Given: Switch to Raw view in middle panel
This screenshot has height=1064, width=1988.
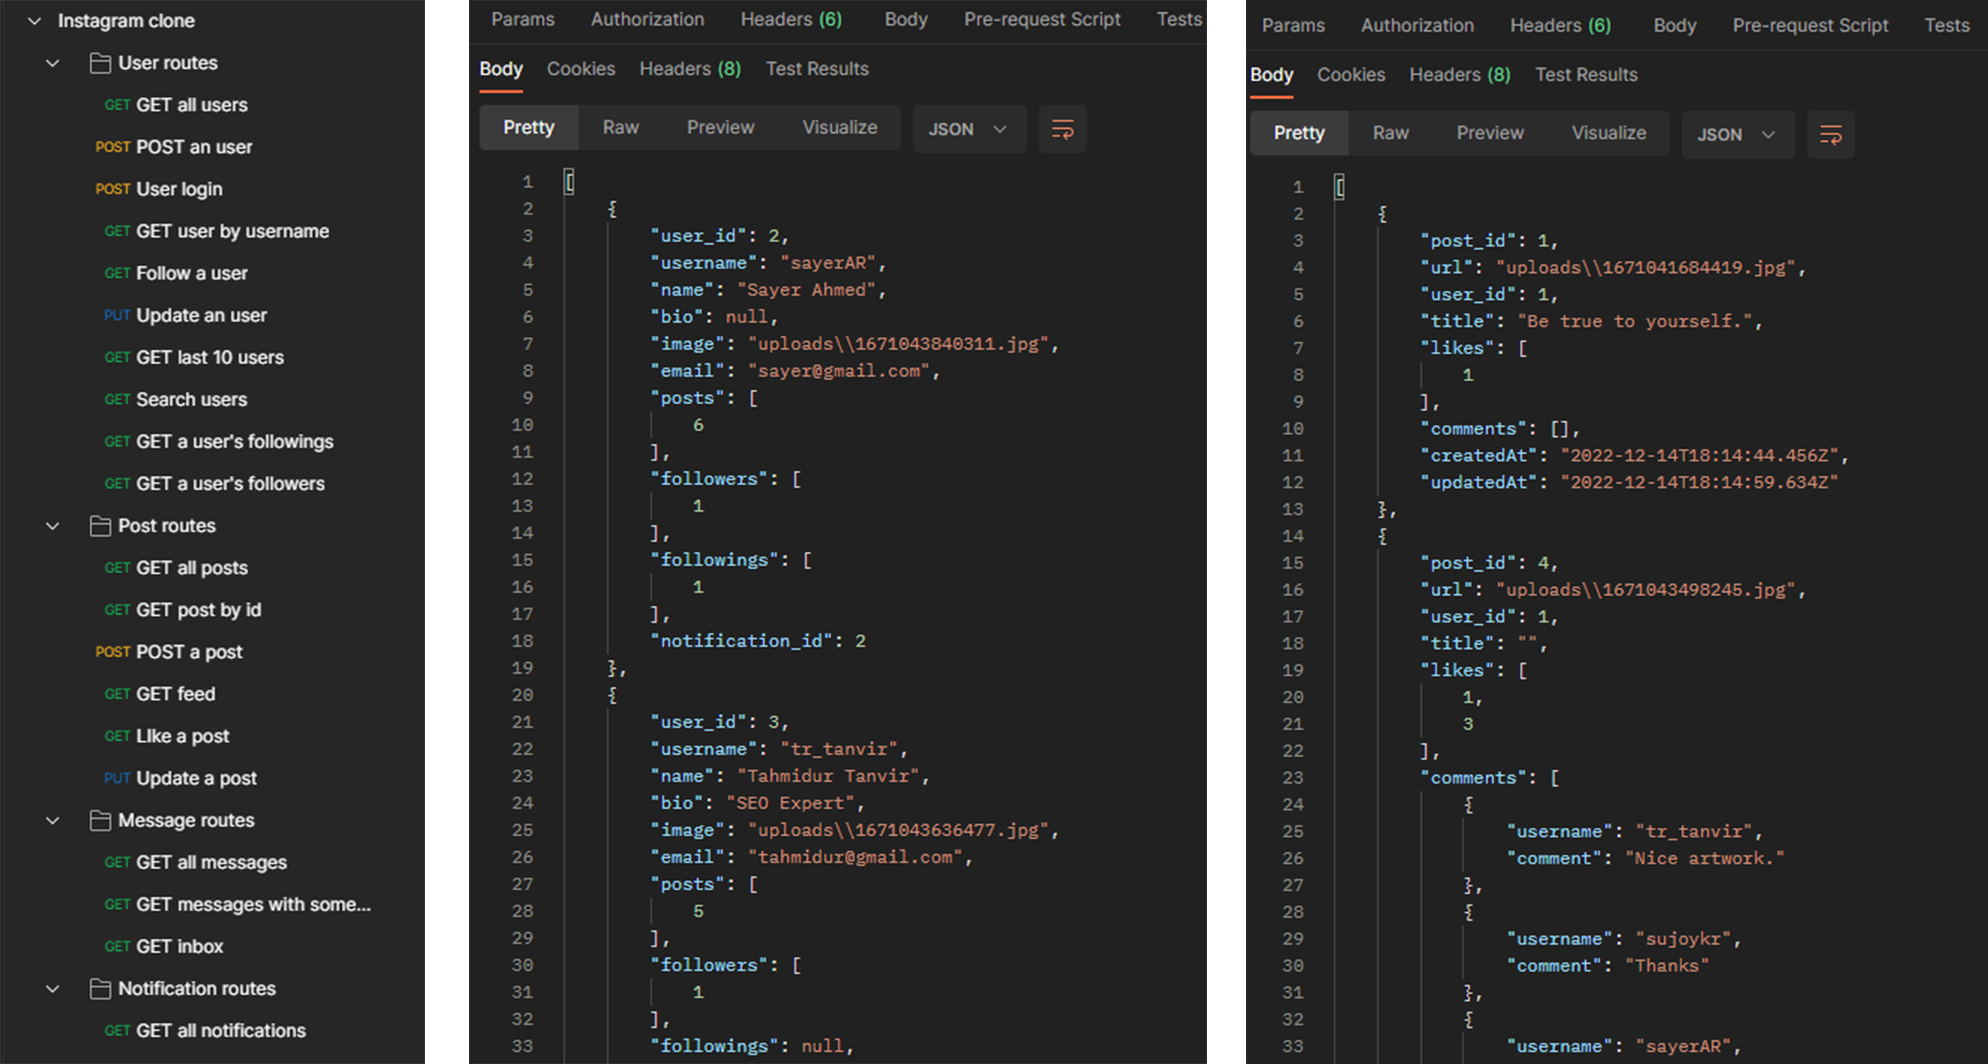Looking at the screenshot, I should [x=620, y=128].
